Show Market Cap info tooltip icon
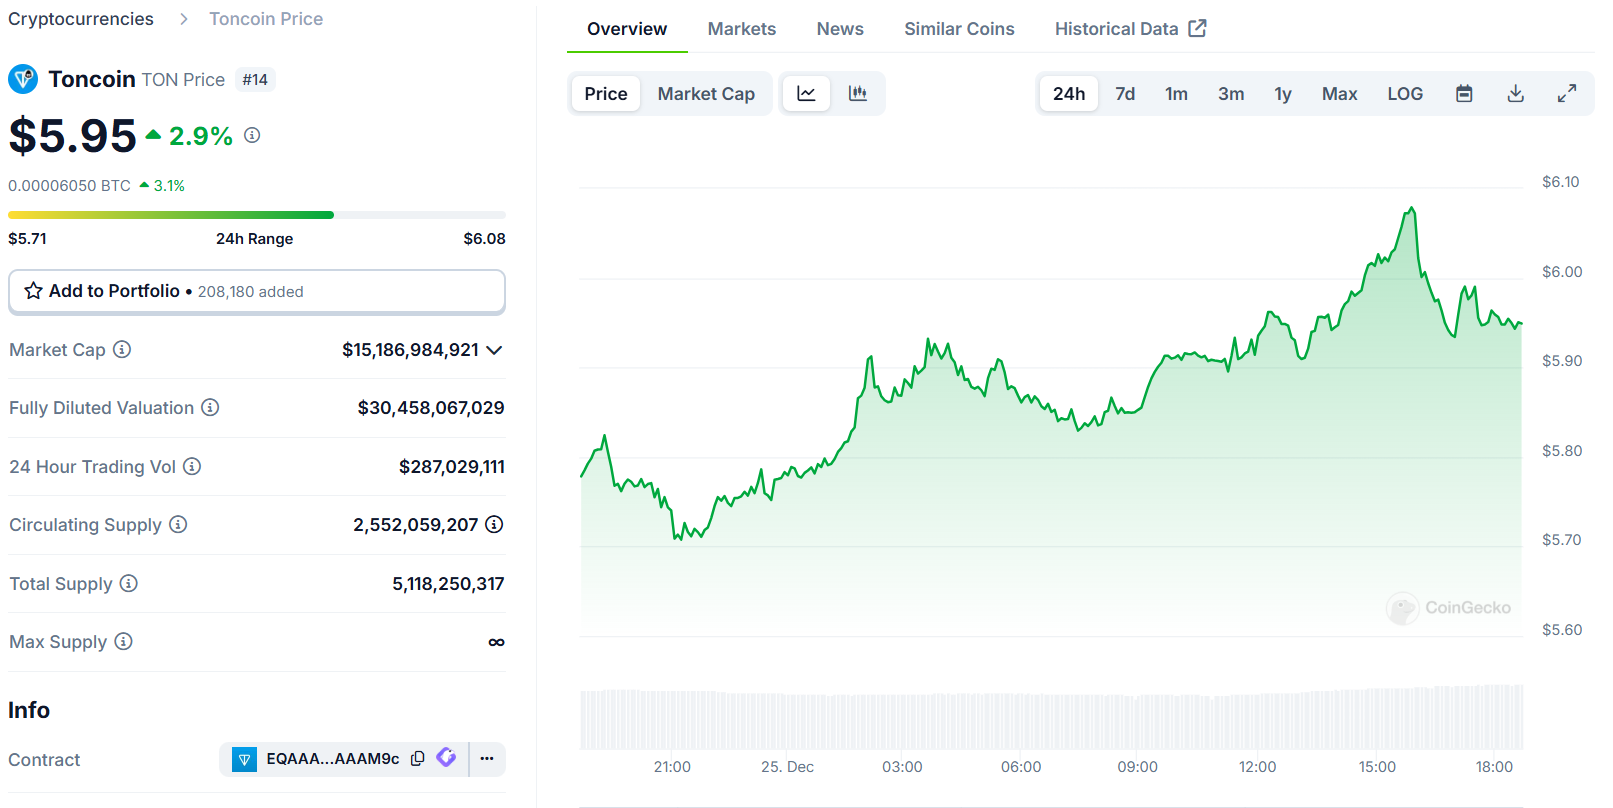This screenshot has width=1613, height=808. 122,349
